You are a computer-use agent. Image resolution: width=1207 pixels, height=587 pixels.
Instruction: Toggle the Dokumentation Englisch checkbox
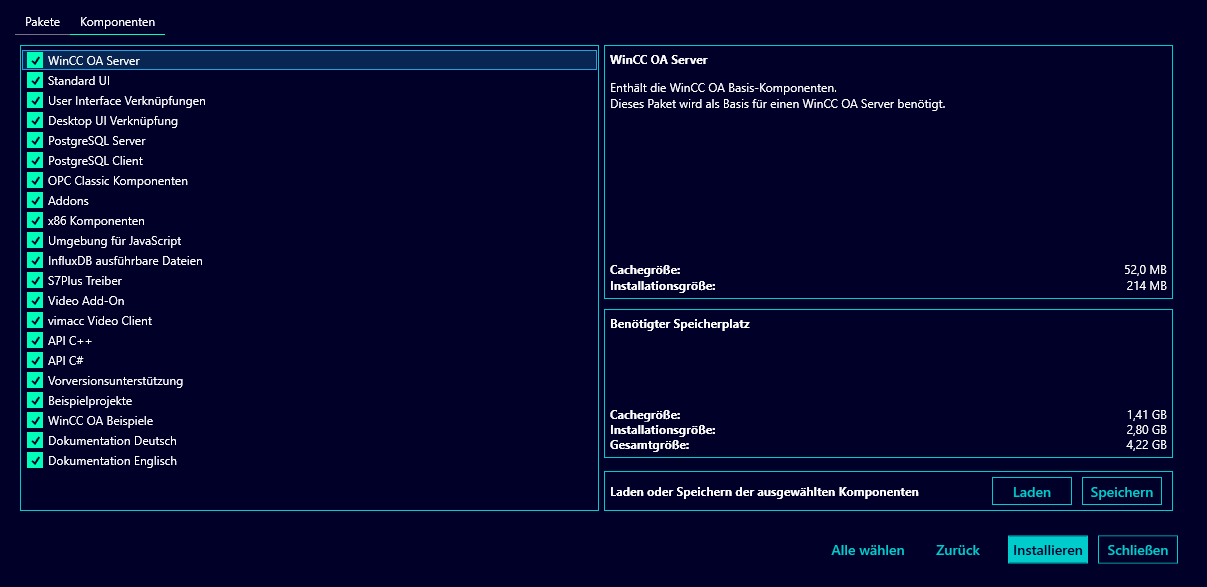click(35, 461)
